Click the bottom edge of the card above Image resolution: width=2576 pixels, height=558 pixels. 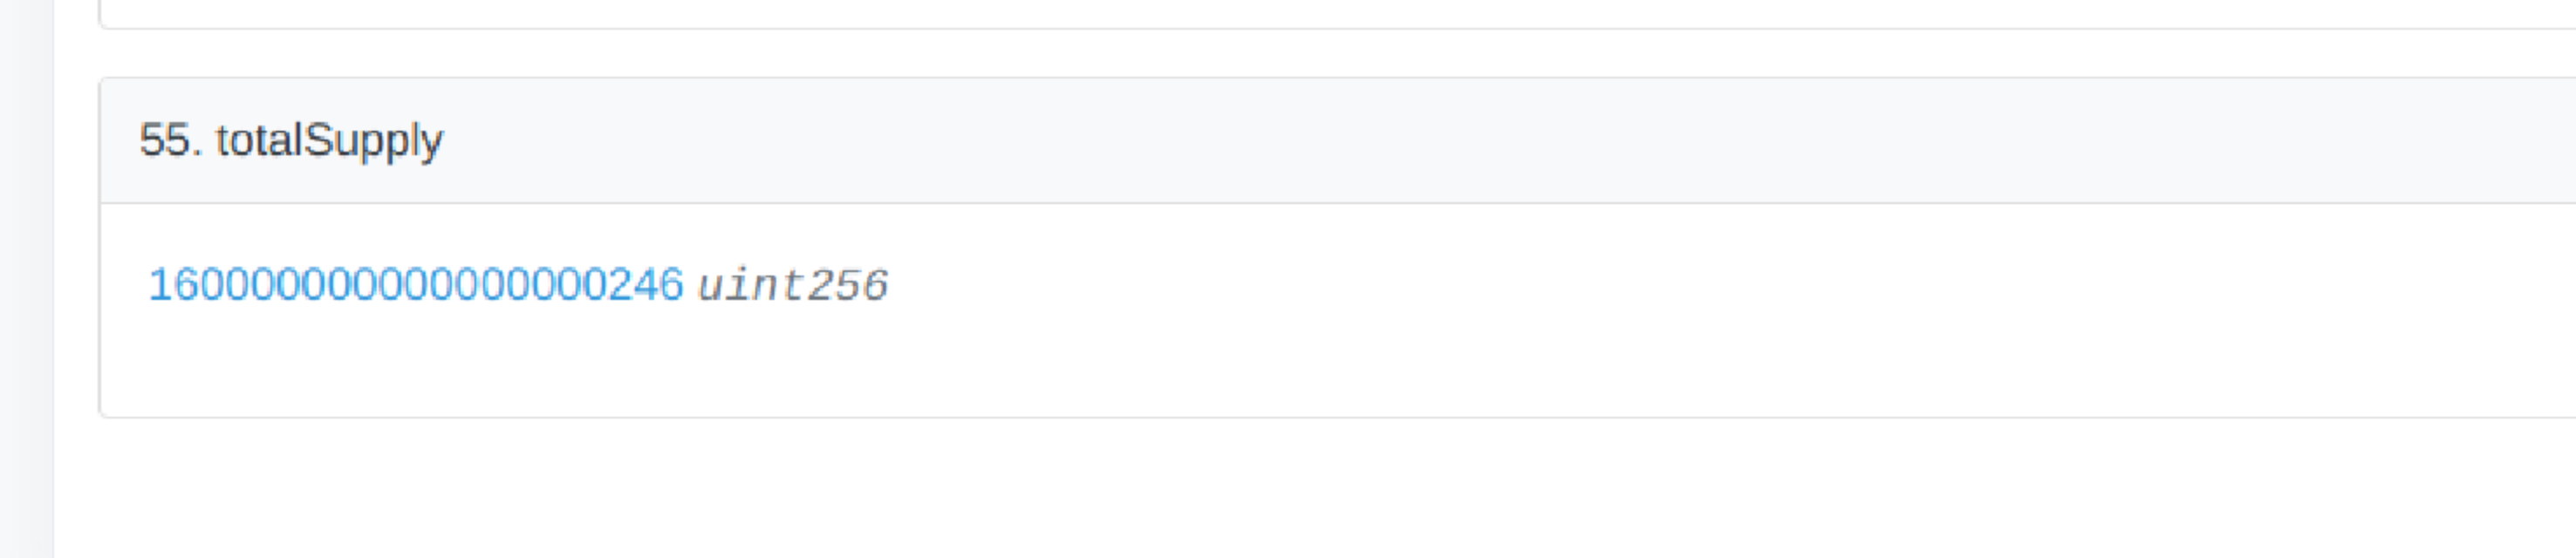click(x=1300, y=27)
